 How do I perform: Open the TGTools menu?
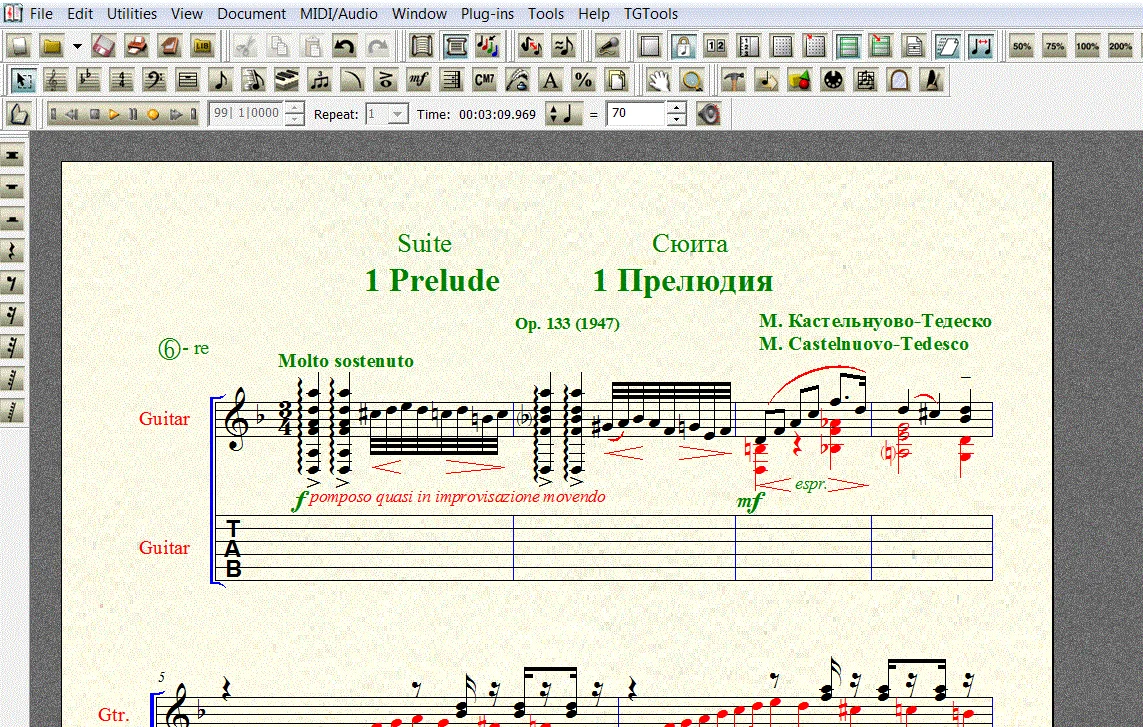tap(651, 14)
